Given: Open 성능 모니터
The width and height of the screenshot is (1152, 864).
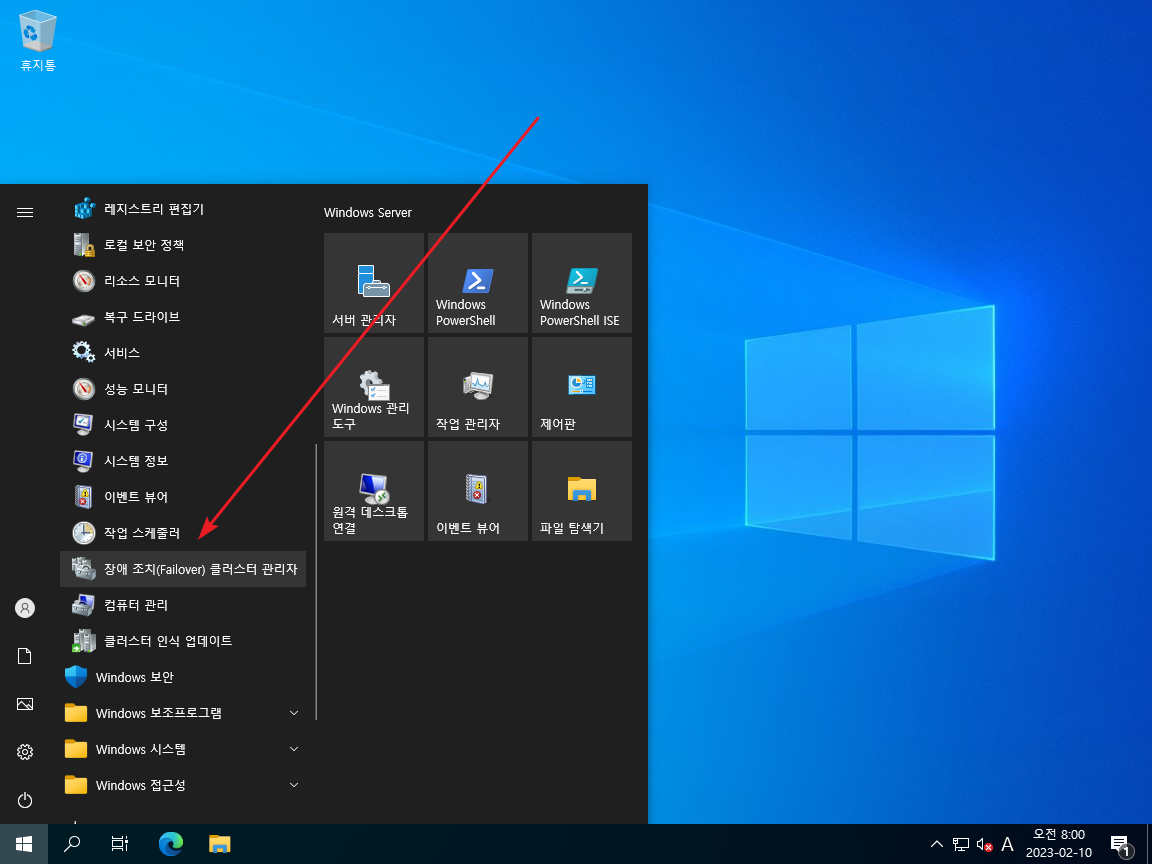Looking at the screenshot, I should 183,389.
